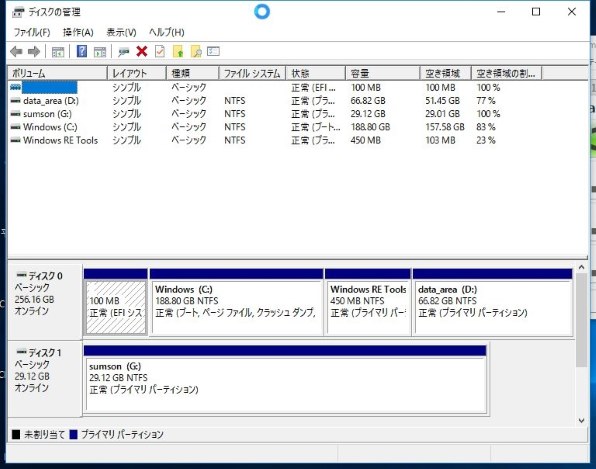Viewport: 596px width, 469px height.
Task: Click the folder with green arrow icon
Action: pos(178,51)
